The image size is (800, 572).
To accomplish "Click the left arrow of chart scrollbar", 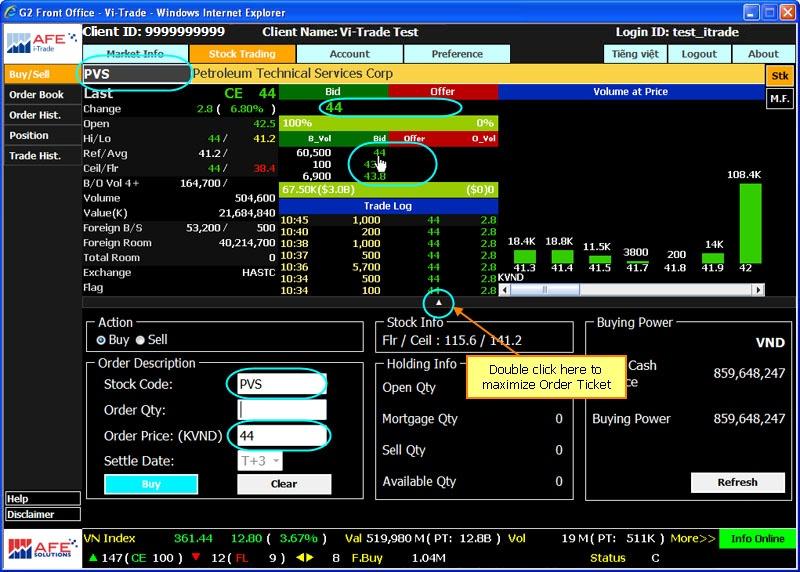I will 505,290.
